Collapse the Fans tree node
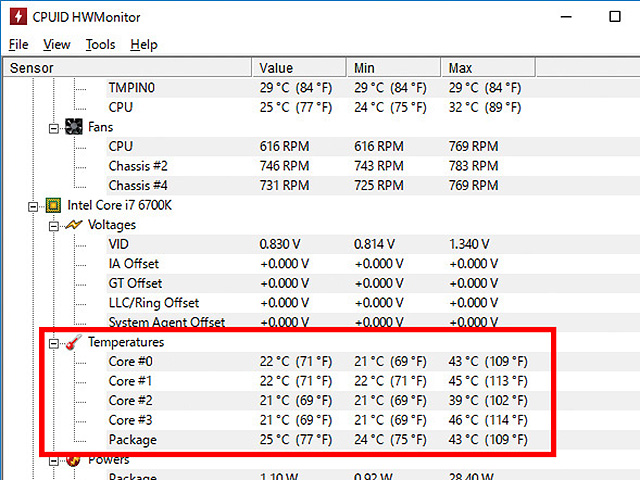Viewport: 640px width, 480px height. pyautogui.click(x=53, y=129)
